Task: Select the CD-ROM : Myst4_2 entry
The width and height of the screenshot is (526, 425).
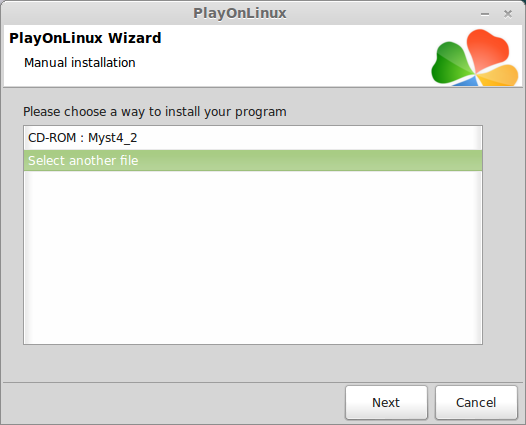Action: (x=253, y=138)
